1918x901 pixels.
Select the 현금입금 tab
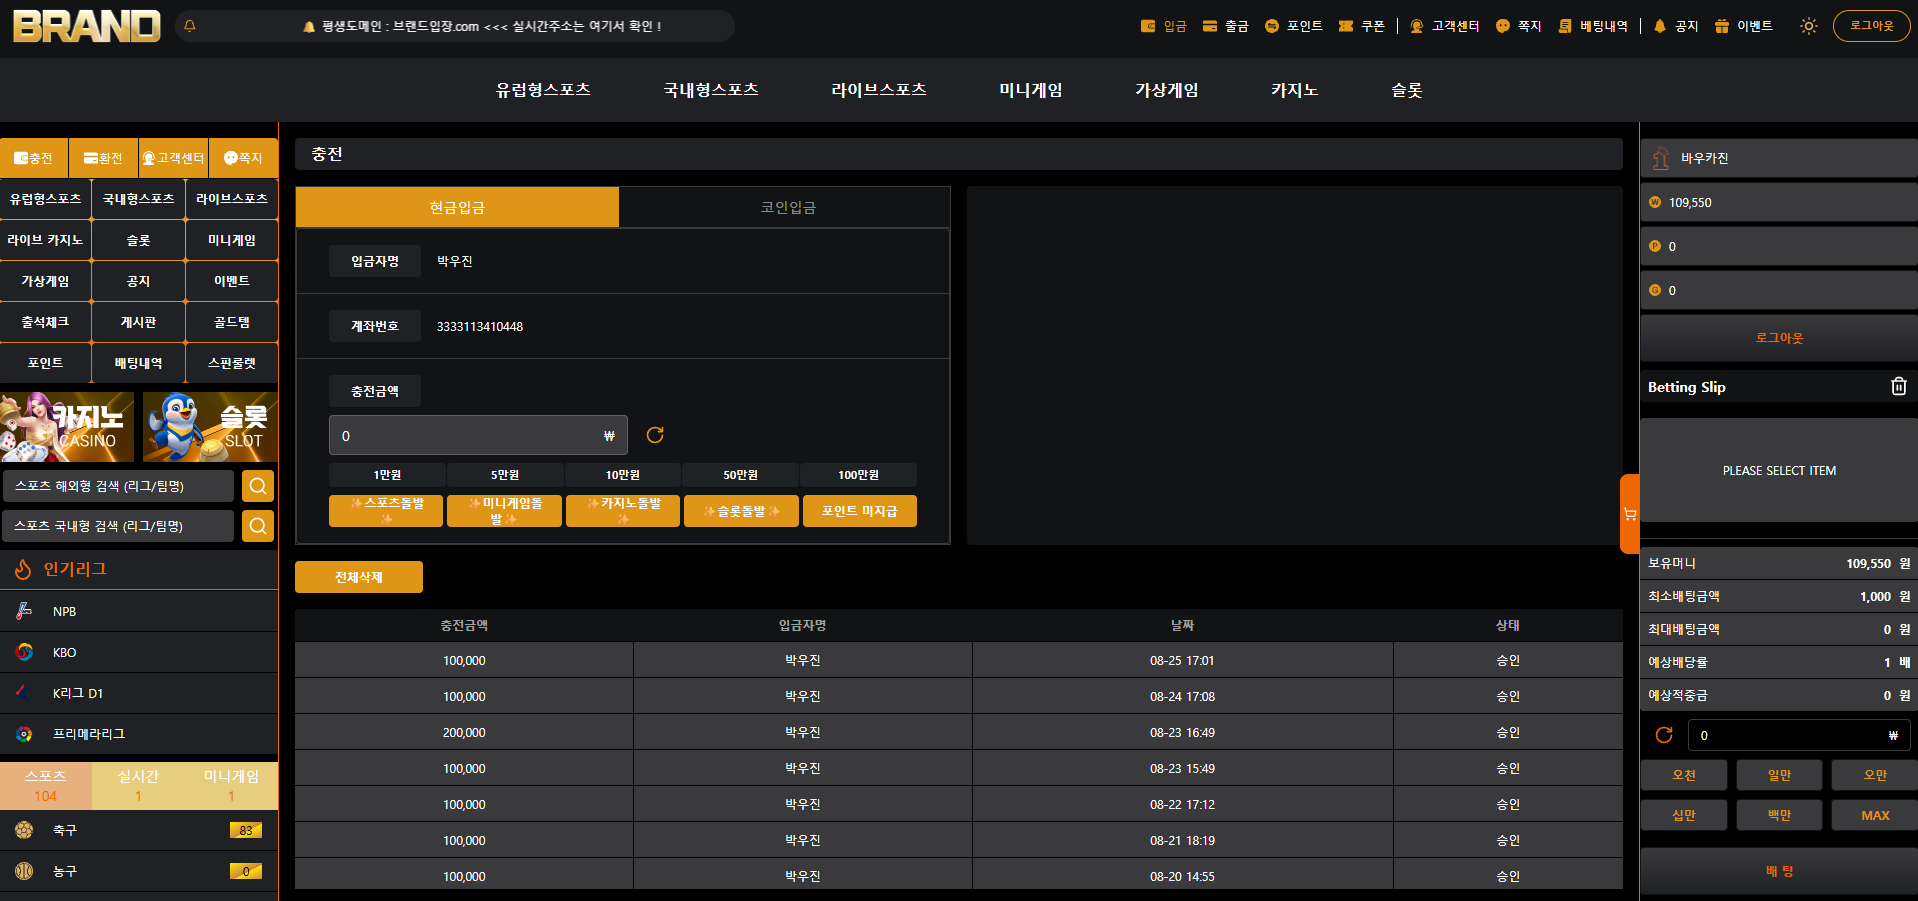(457, 207)
